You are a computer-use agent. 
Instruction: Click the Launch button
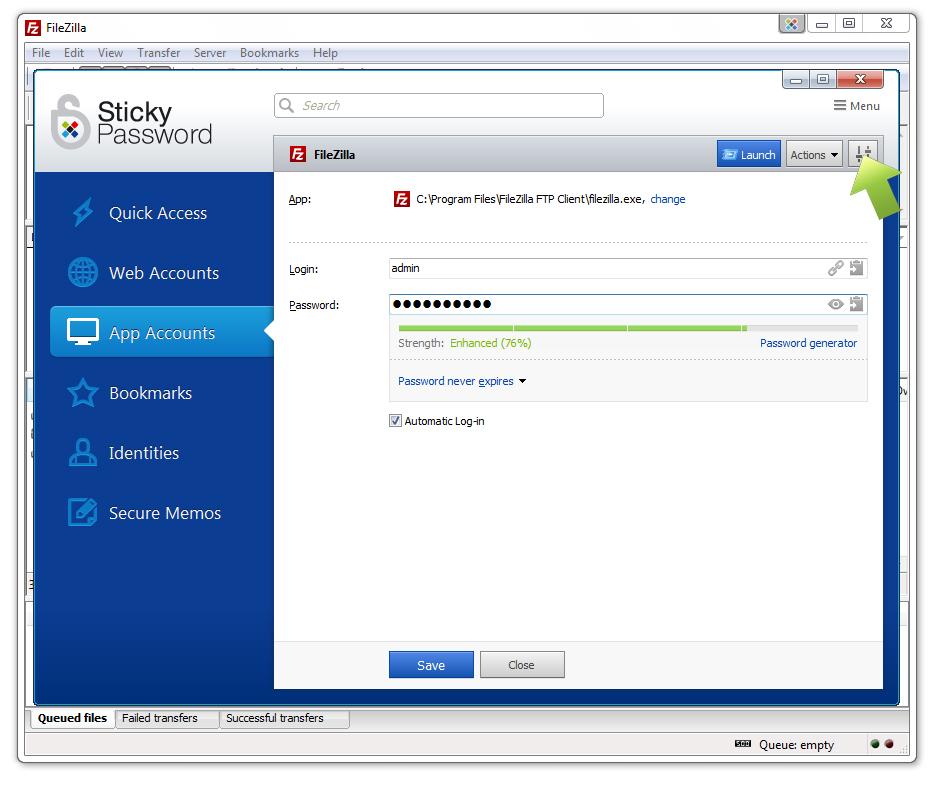point(748,154)
